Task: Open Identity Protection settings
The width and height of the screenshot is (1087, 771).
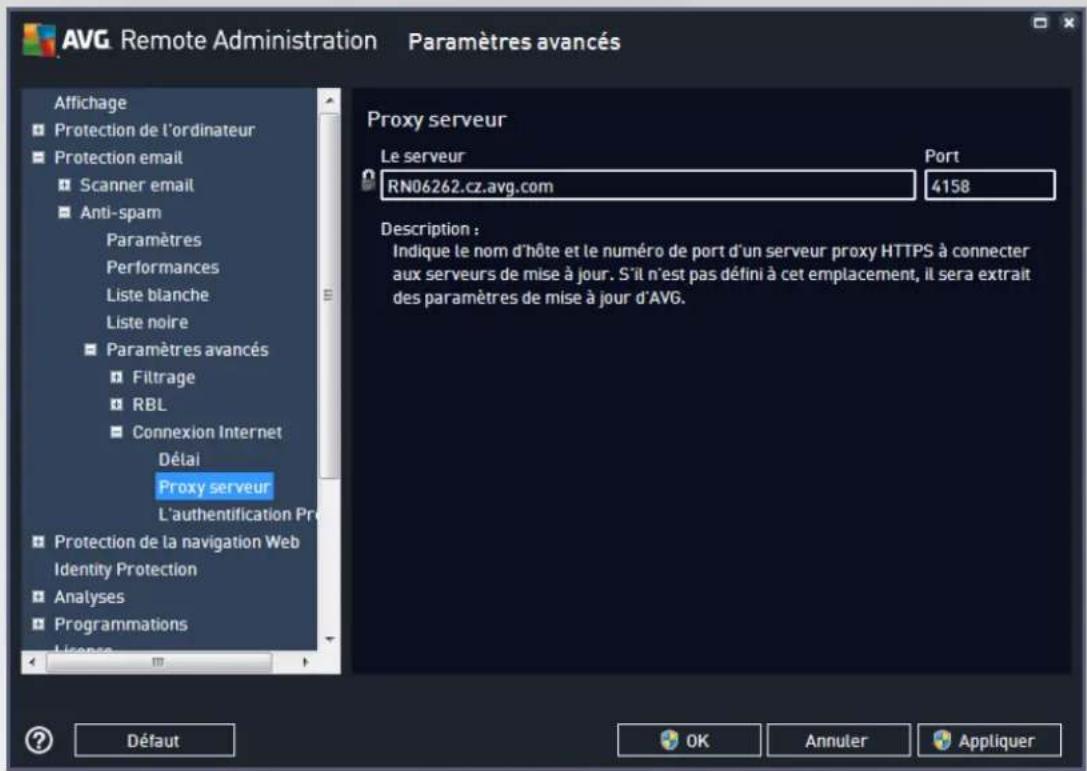Action: coord(125,569)
